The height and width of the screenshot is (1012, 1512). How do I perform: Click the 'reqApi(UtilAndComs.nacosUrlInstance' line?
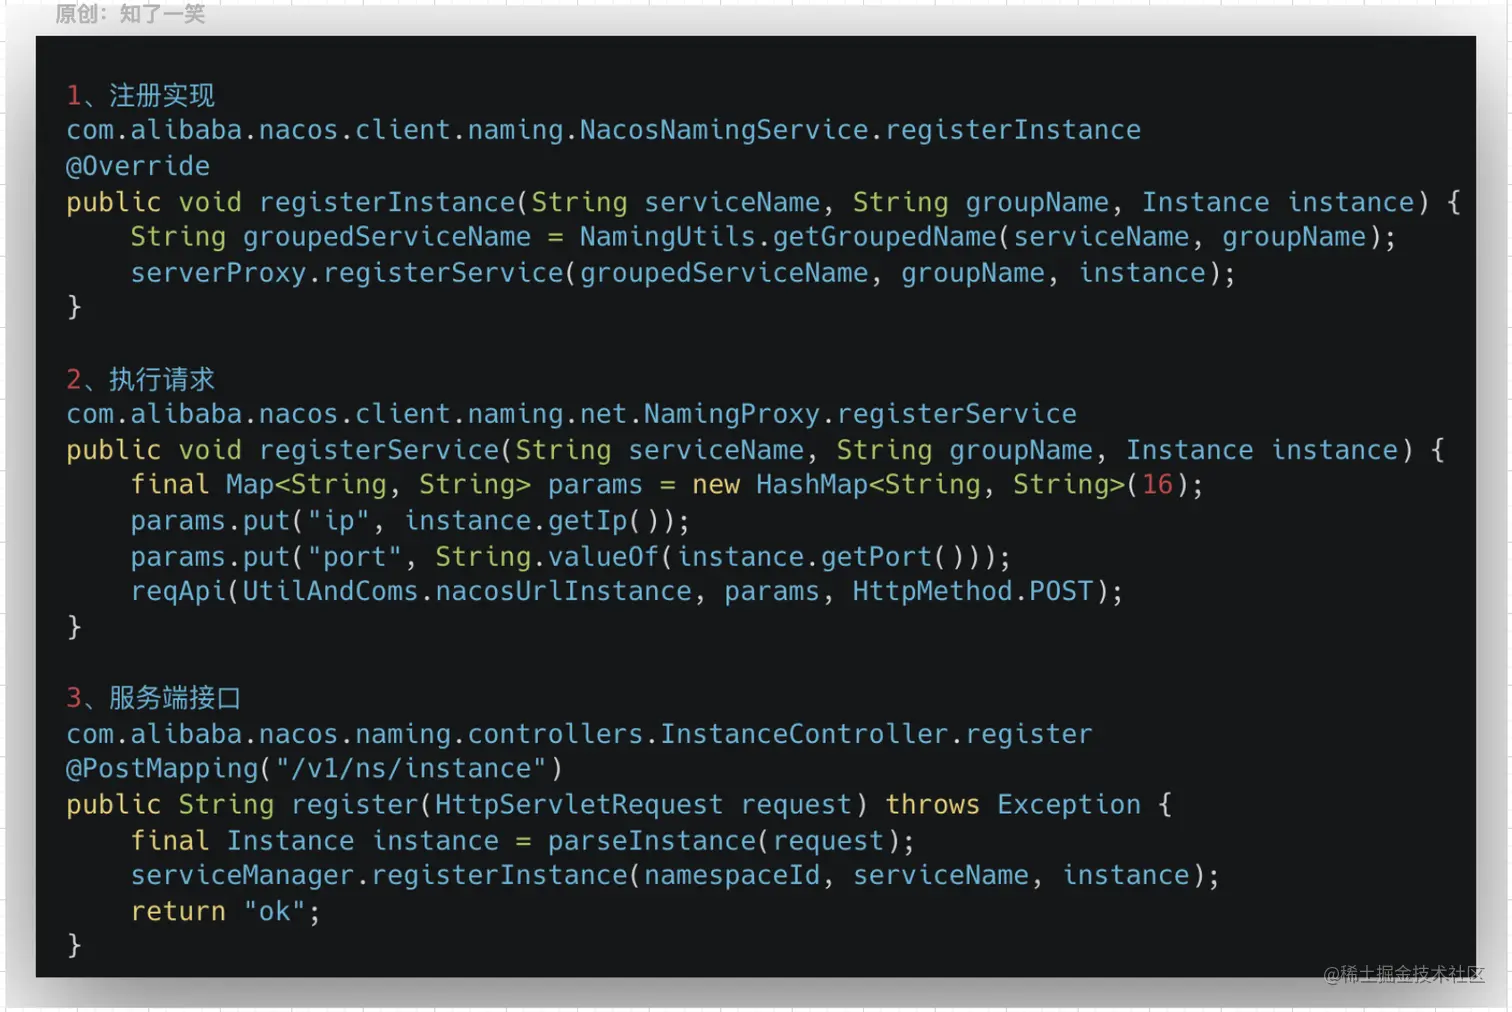pos(627,592)
